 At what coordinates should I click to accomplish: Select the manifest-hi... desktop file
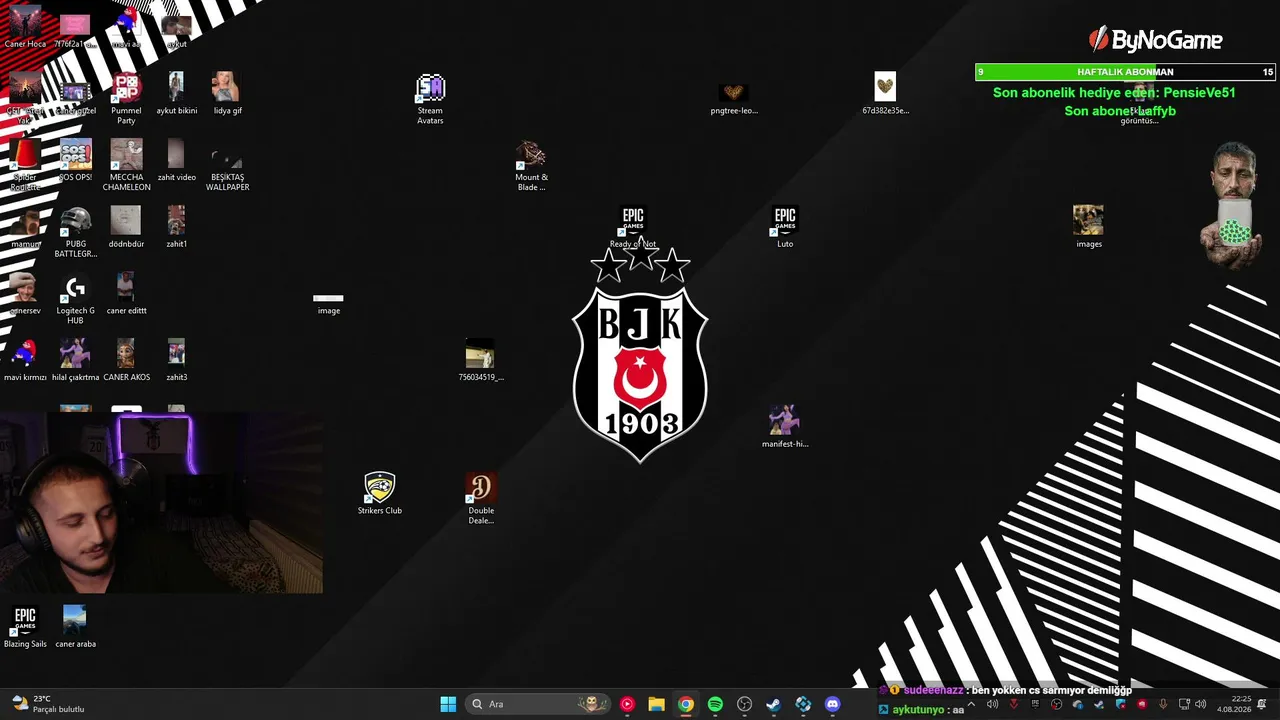coord(785,427)
